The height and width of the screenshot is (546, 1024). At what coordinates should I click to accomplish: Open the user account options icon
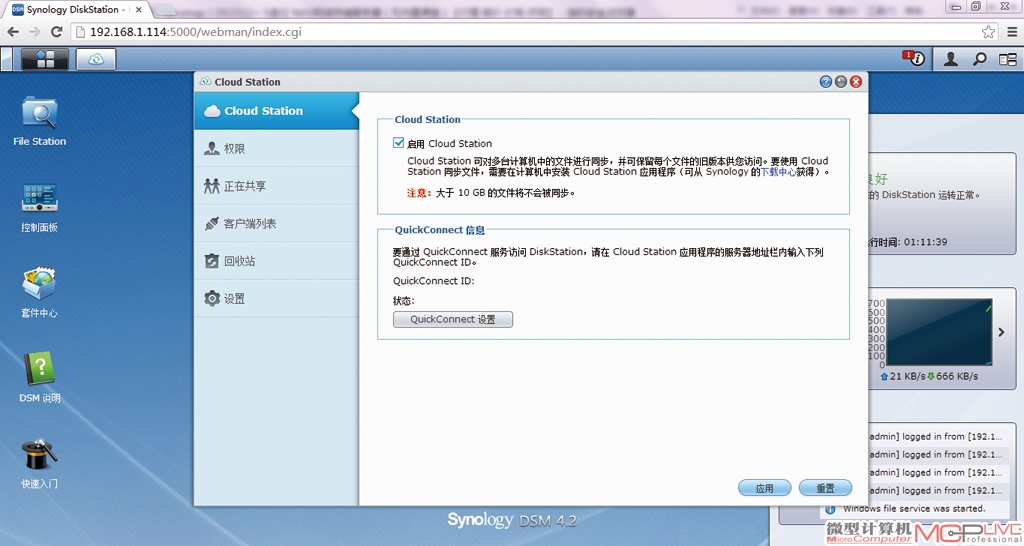951,59
